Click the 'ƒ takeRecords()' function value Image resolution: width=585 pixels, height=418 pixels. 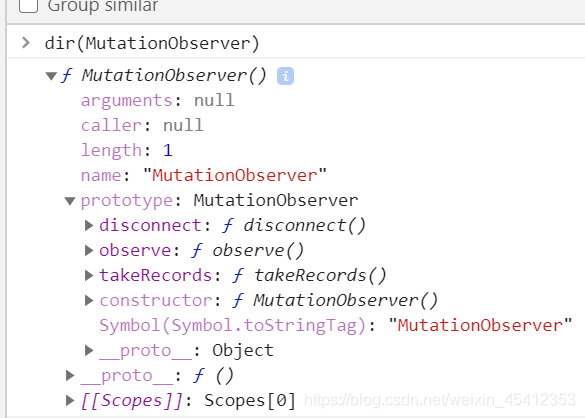point(309,275)
